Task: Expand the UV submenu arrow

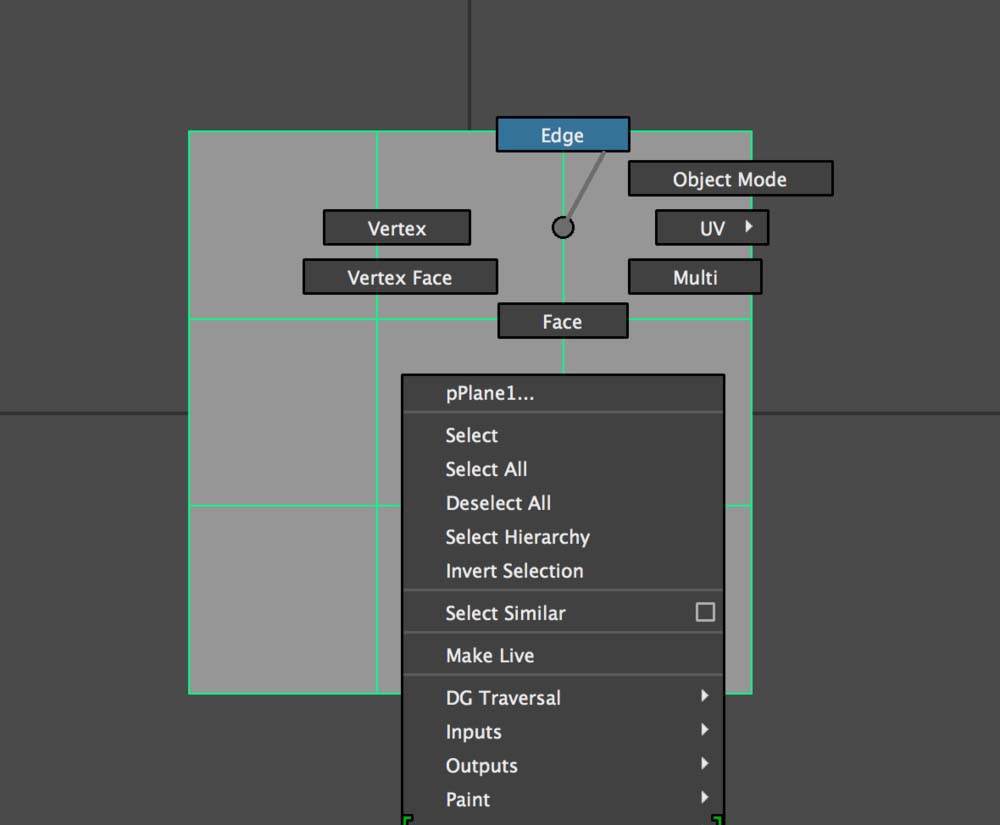Action: click(749, 226)
